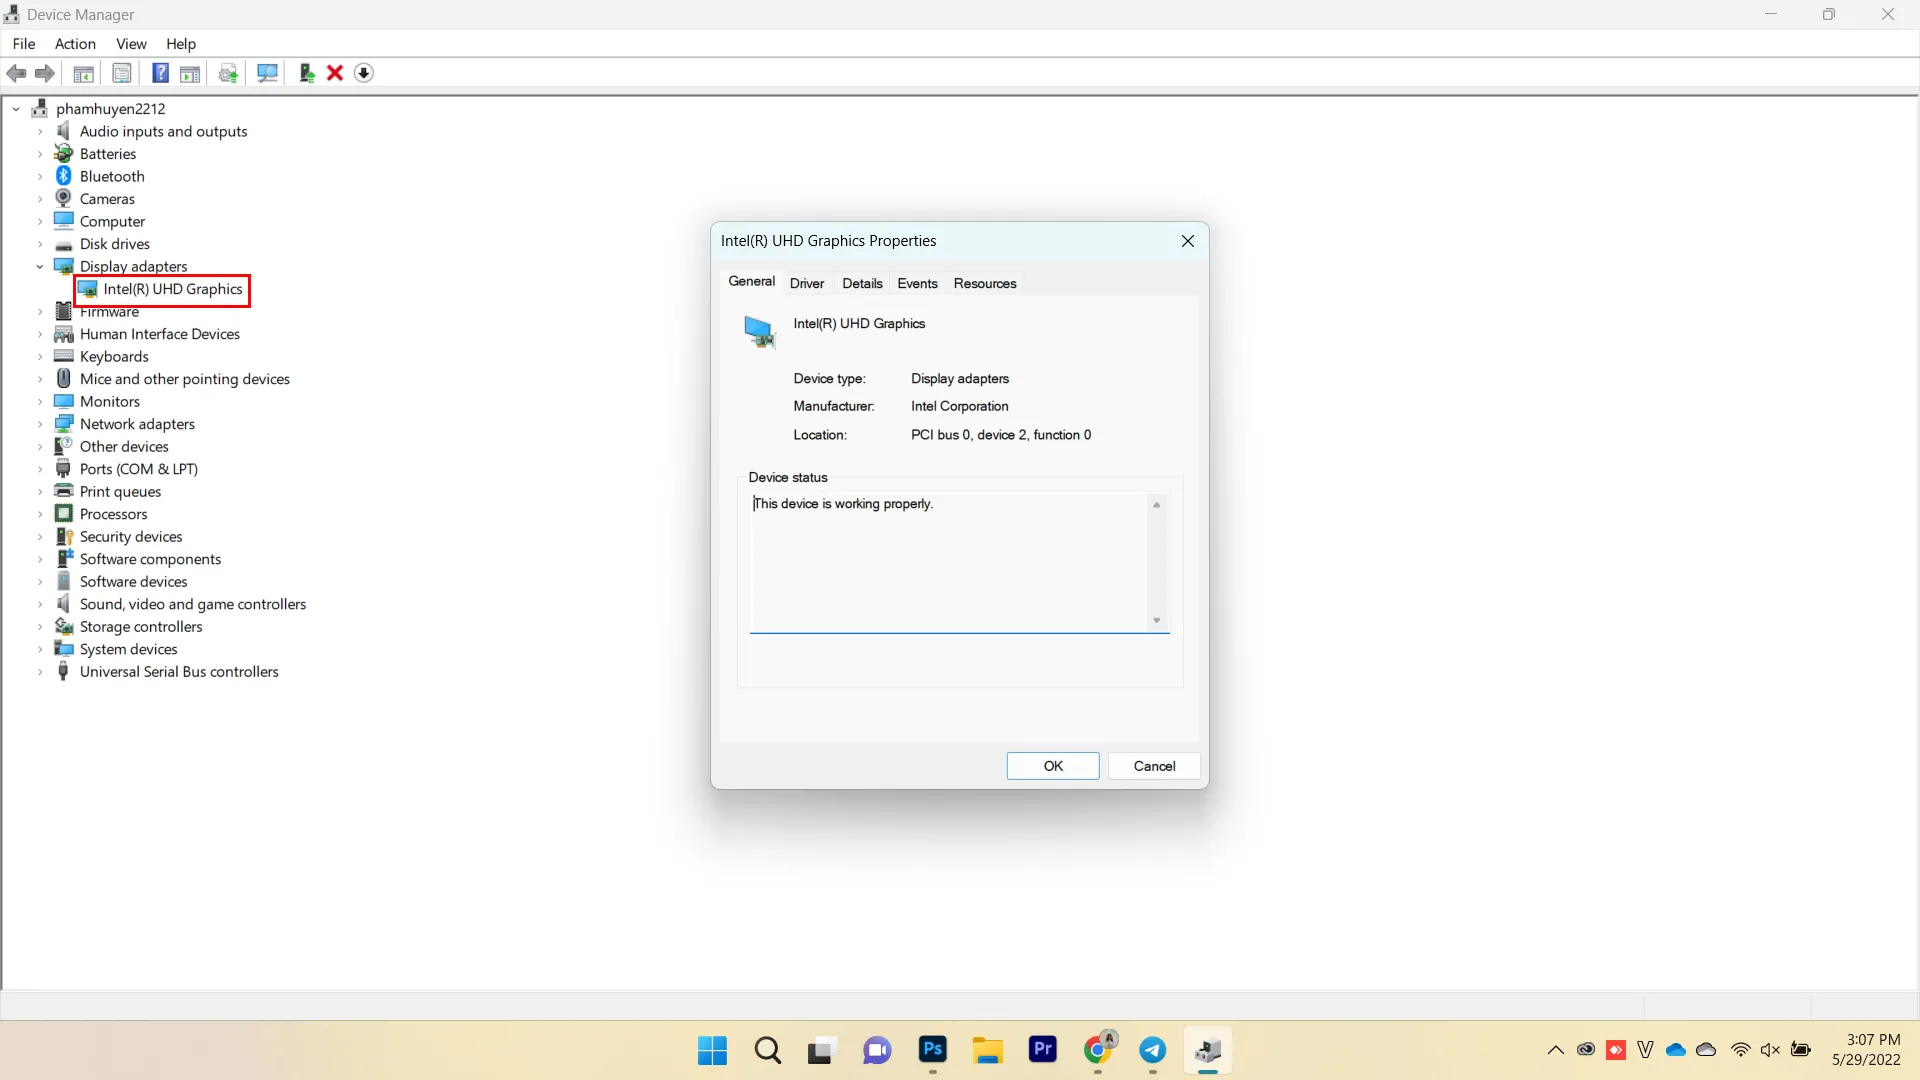Click the Show/Hide Console Tree icon

point(84,73)
